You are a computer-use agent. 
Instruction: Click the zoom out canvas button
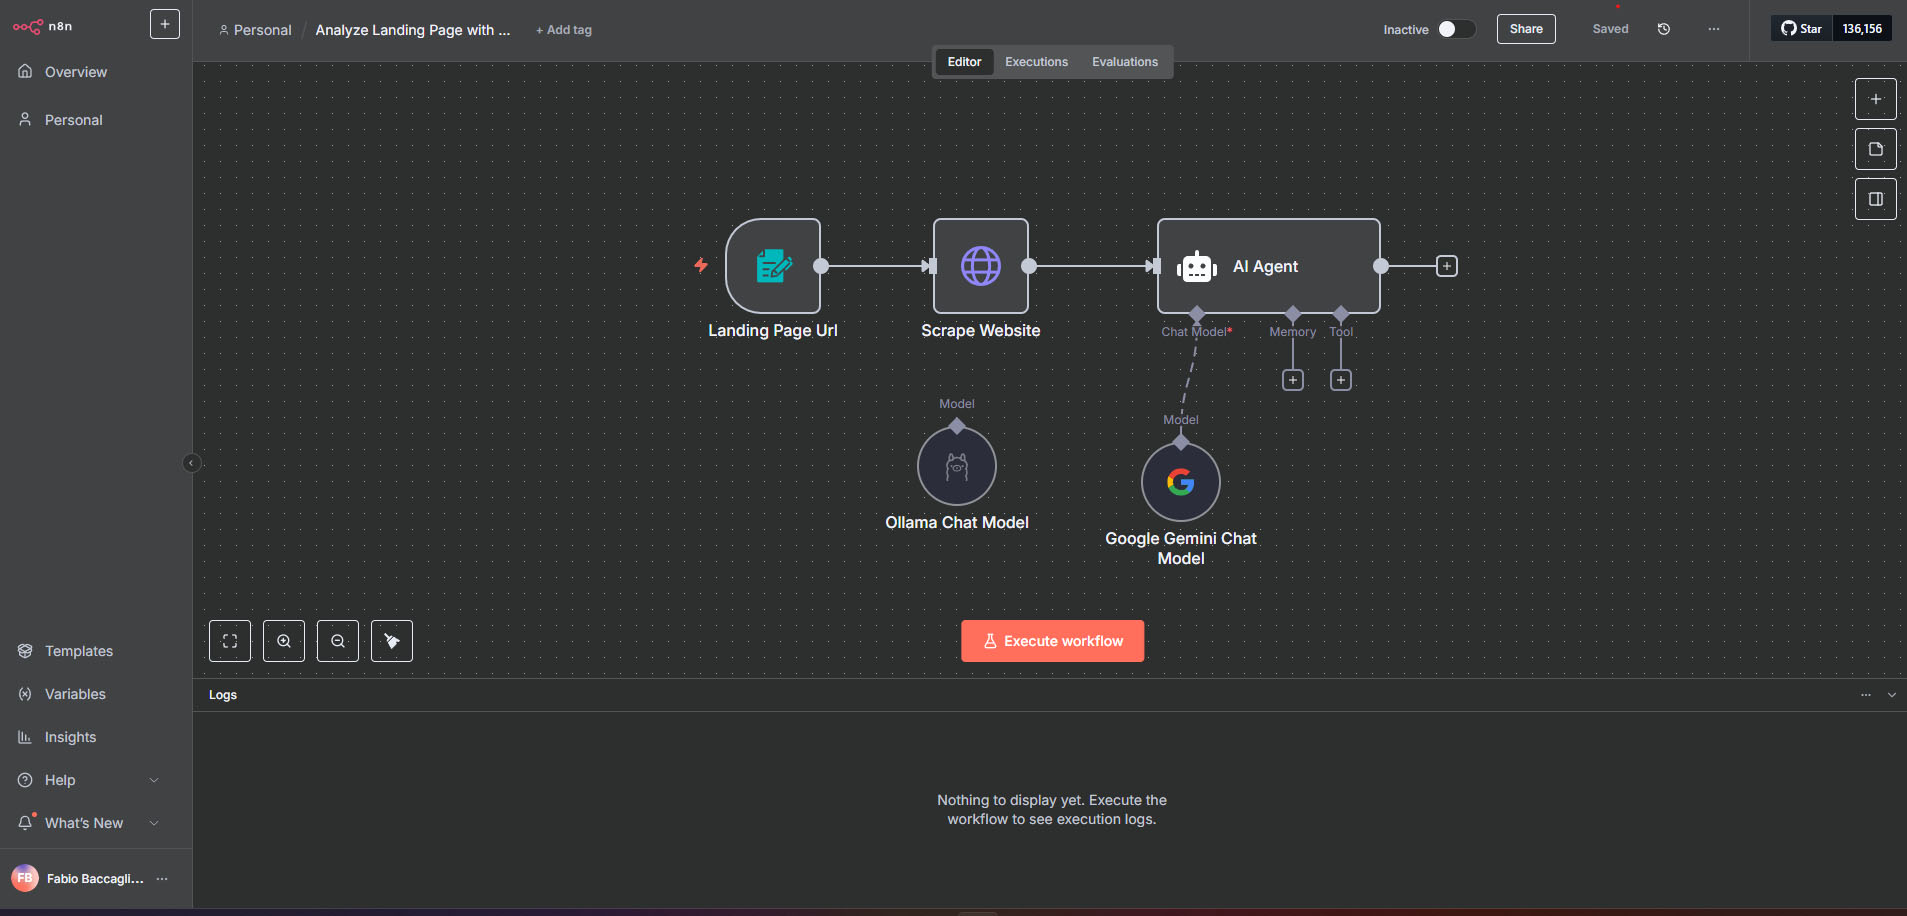click(338, 641)
